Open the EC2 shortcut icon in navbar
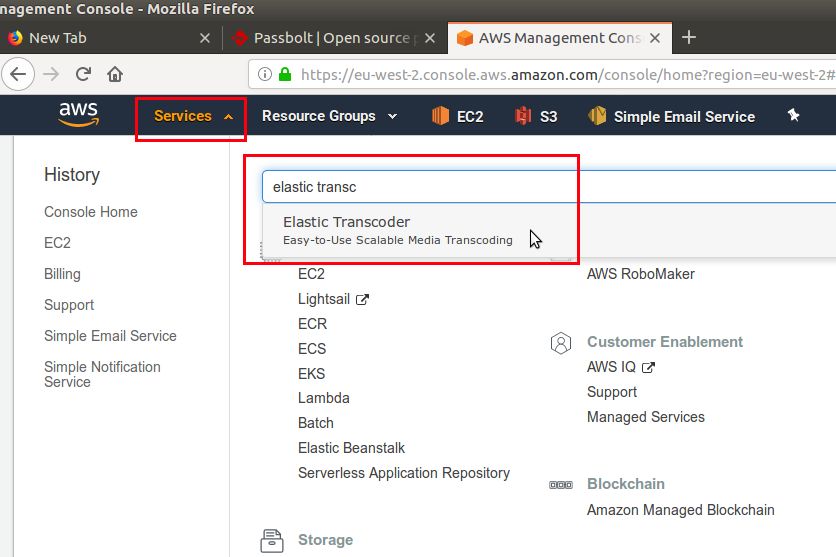Screen dimensions: 836x557 click(440, 116)
